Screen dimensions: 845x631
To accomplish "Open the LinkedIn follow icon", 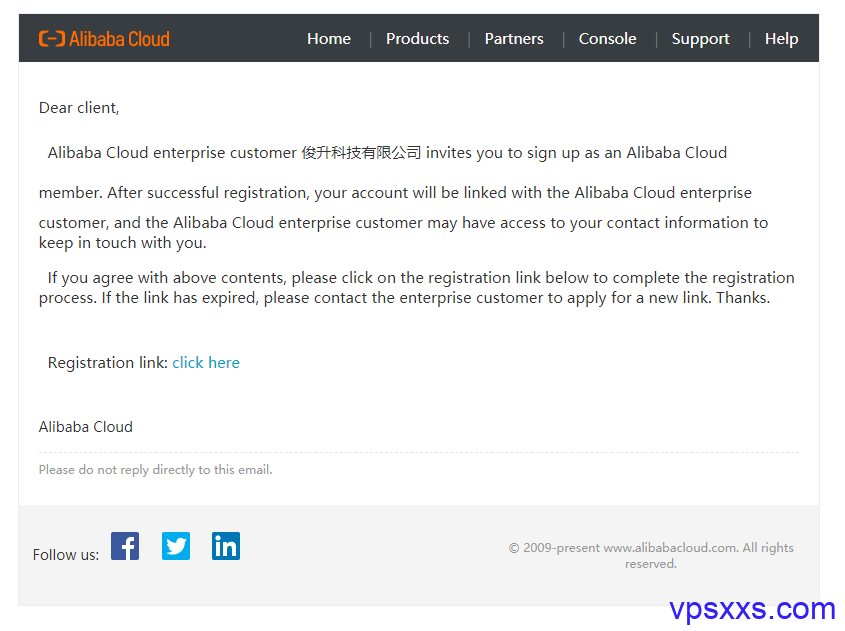I will click(226, 546).
